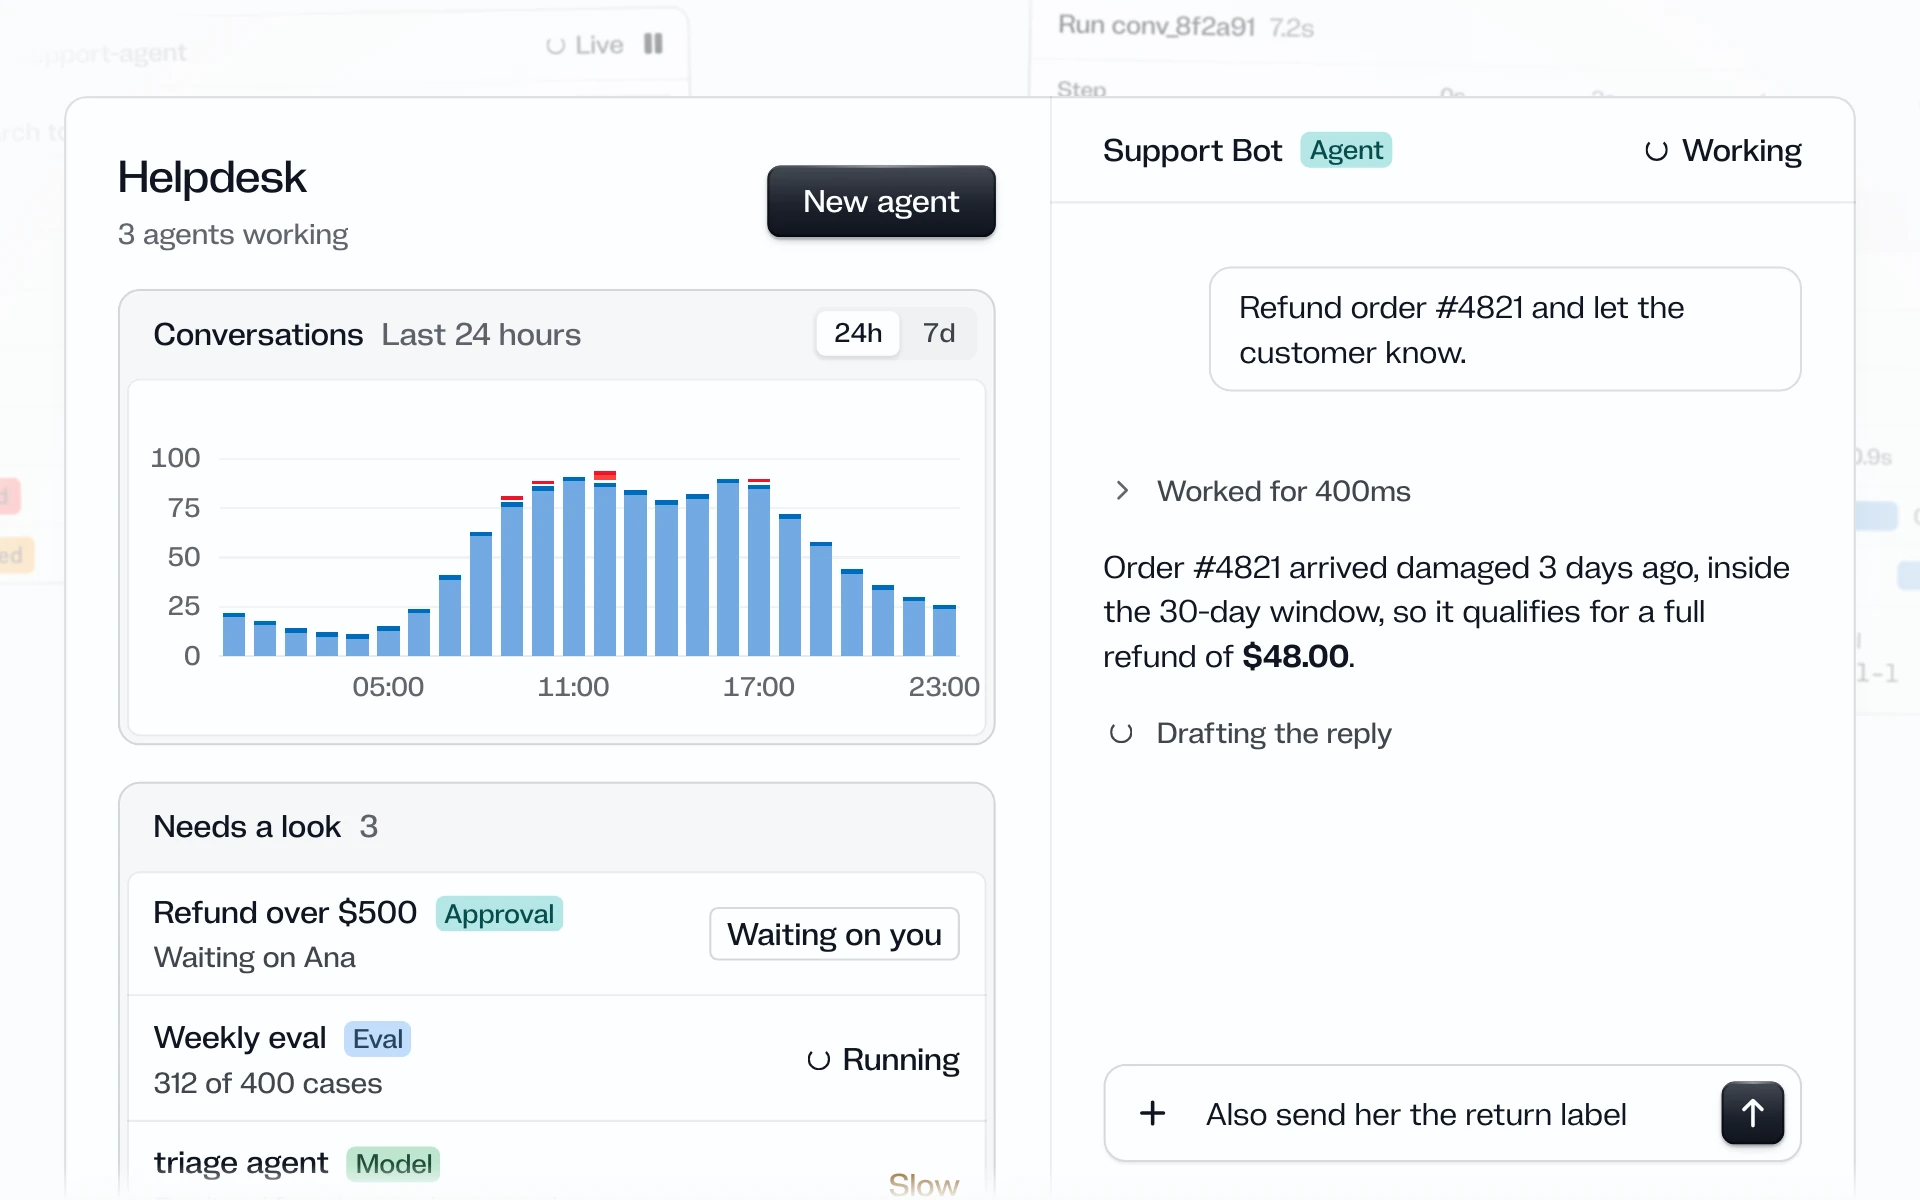The height and width of the screenshot is (1200, 1920).
Task: Click the 11:00 axis label
Action: (573, 687)
